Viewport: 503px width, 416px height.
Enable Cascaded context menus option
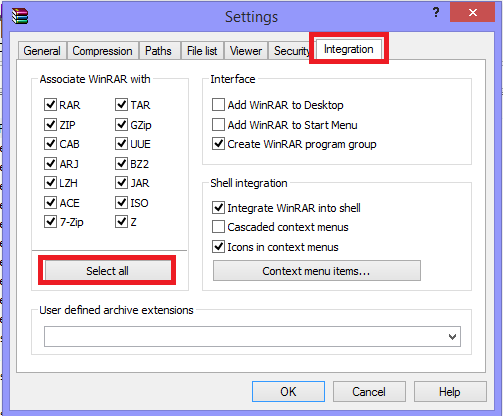[218, 227]
